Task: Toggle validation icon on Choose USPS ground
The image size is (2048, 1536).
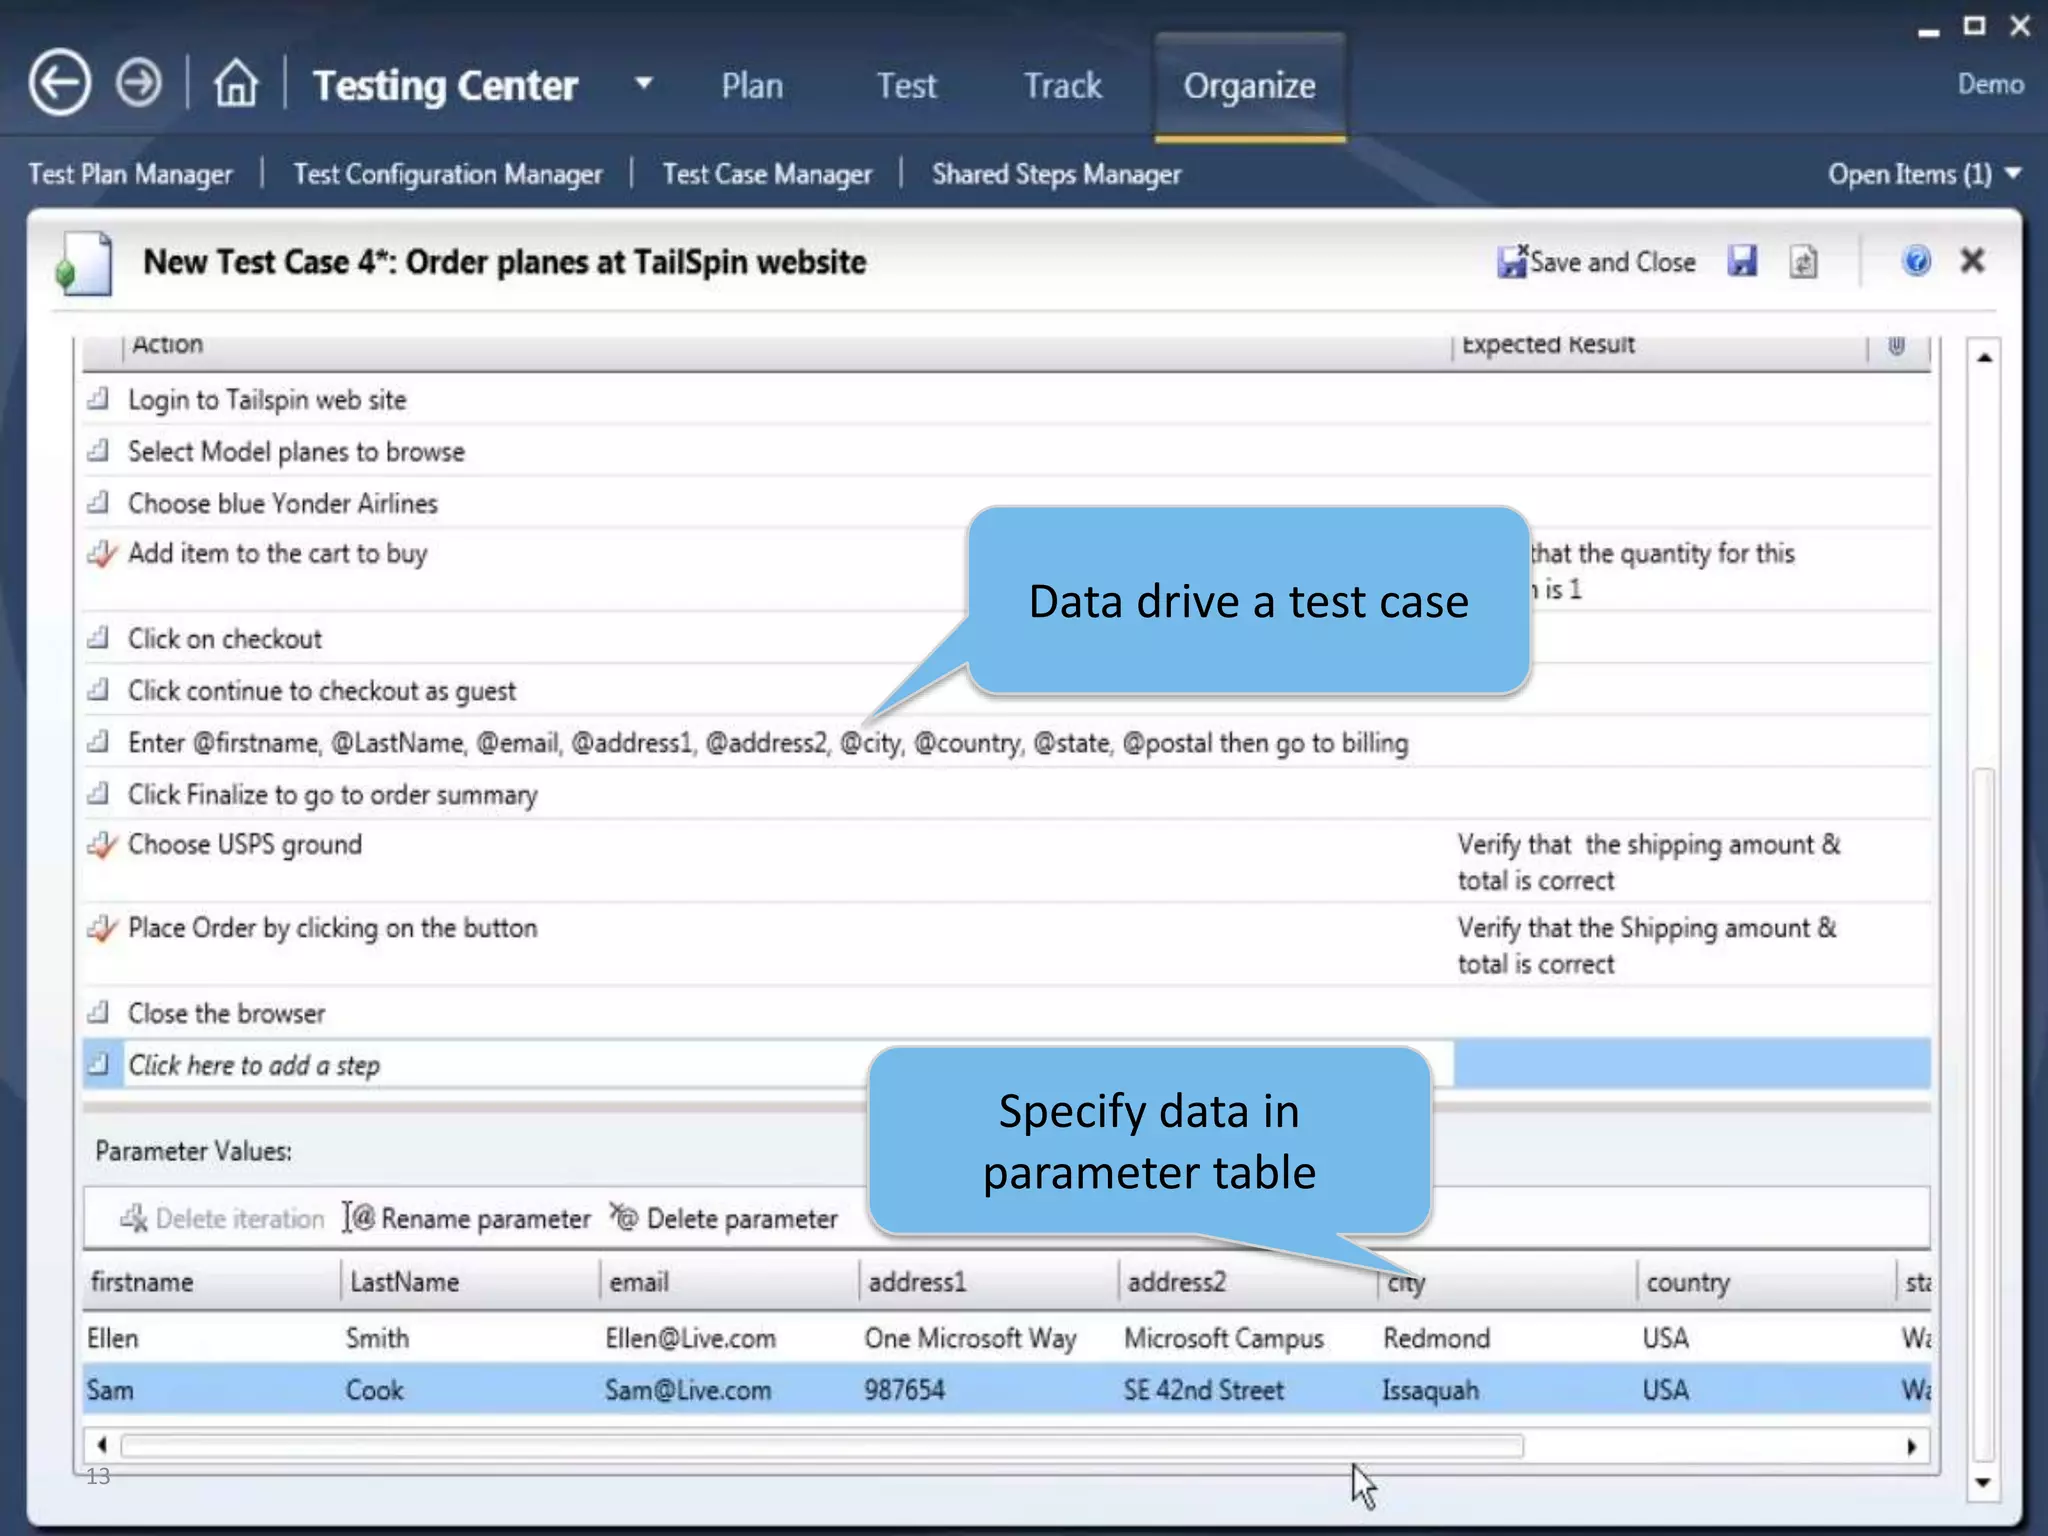Action: click(x=101, y=845)
